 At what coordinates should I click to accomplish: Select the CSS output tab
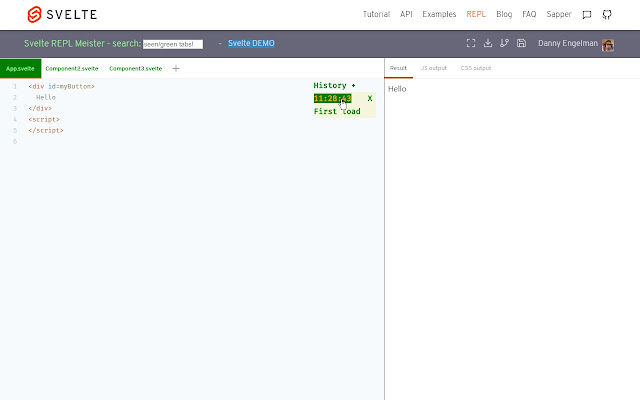pos(476,68)
